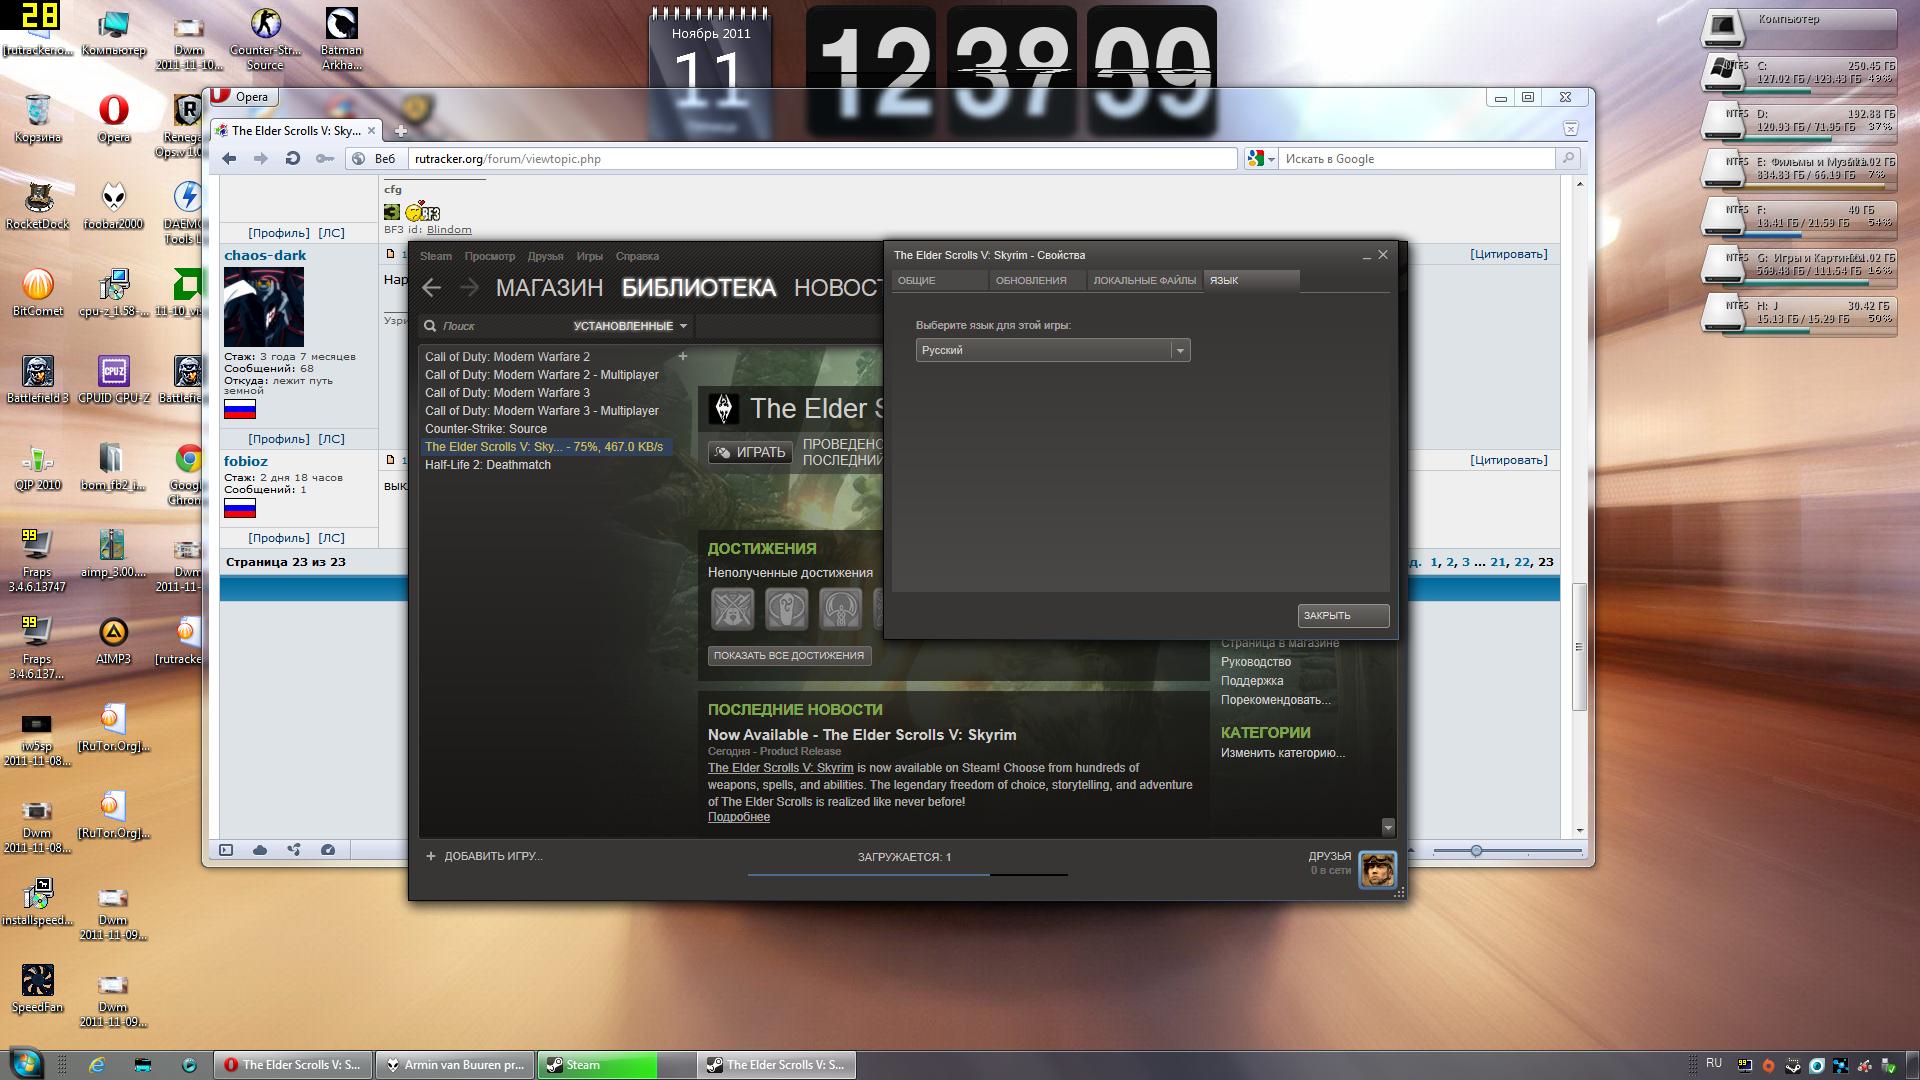Click Изменить категорию link
Screen dimensions: 1920x1080
coord(1283,753)
